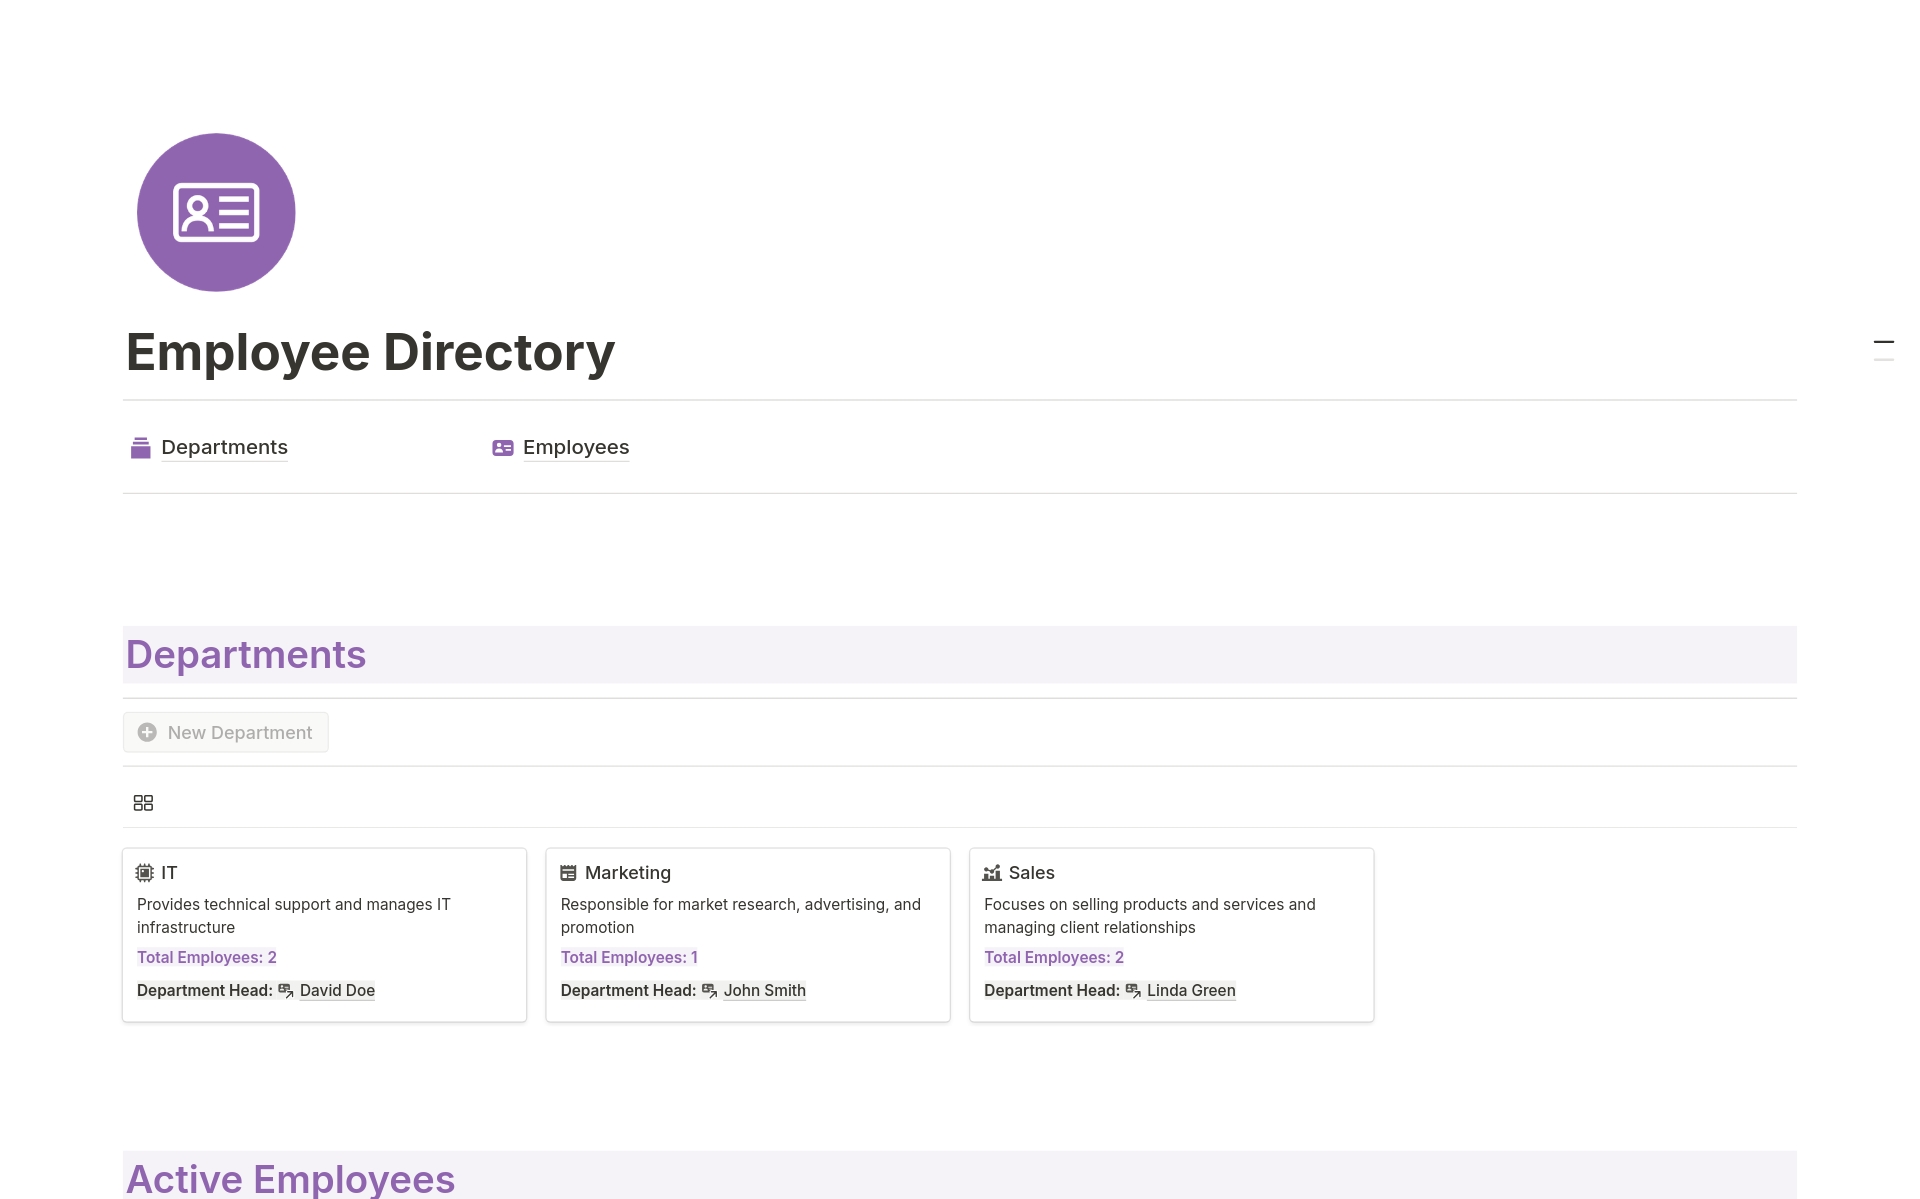Image resolution: width=1920 pixels, height=1199 pixels.
Task: Open the Departments link
Action: (x=223, y=447)
